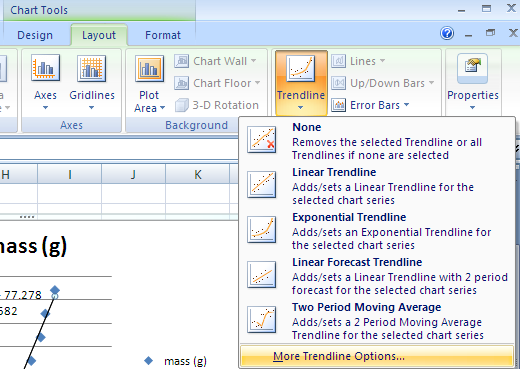
Task: Expand the Lines dropdown
Action: tap(358, 61)
